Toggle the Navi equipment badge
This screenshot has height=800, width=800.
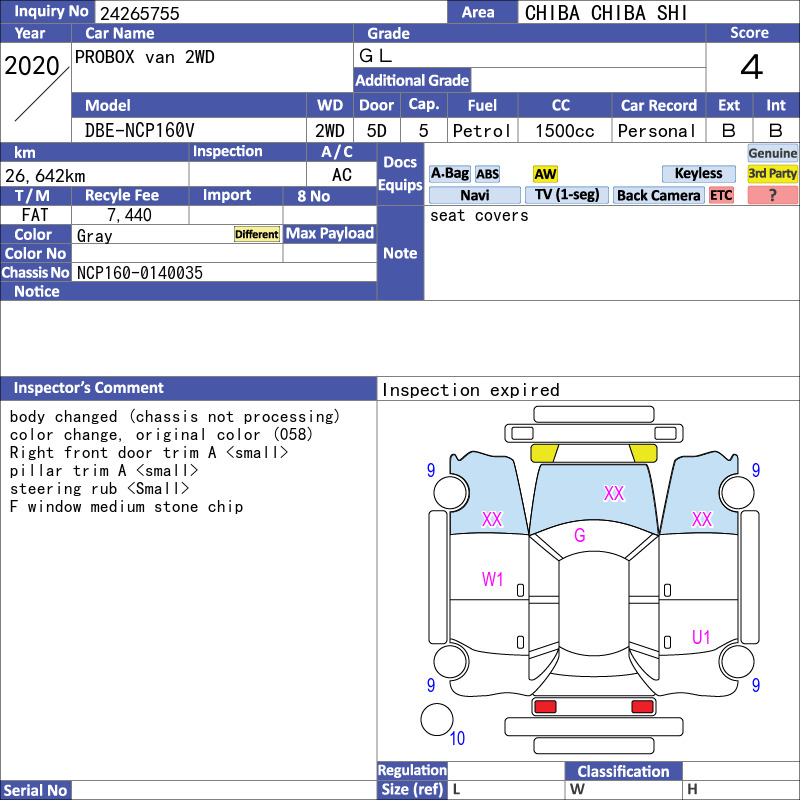pos(474,195)
